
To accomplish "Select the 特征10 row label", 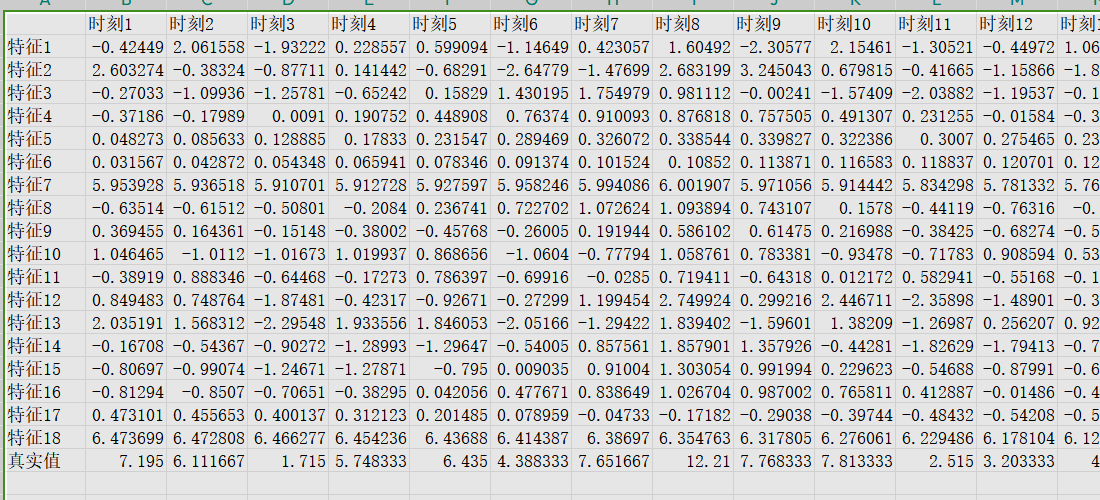I will click(x=45, y=254).
